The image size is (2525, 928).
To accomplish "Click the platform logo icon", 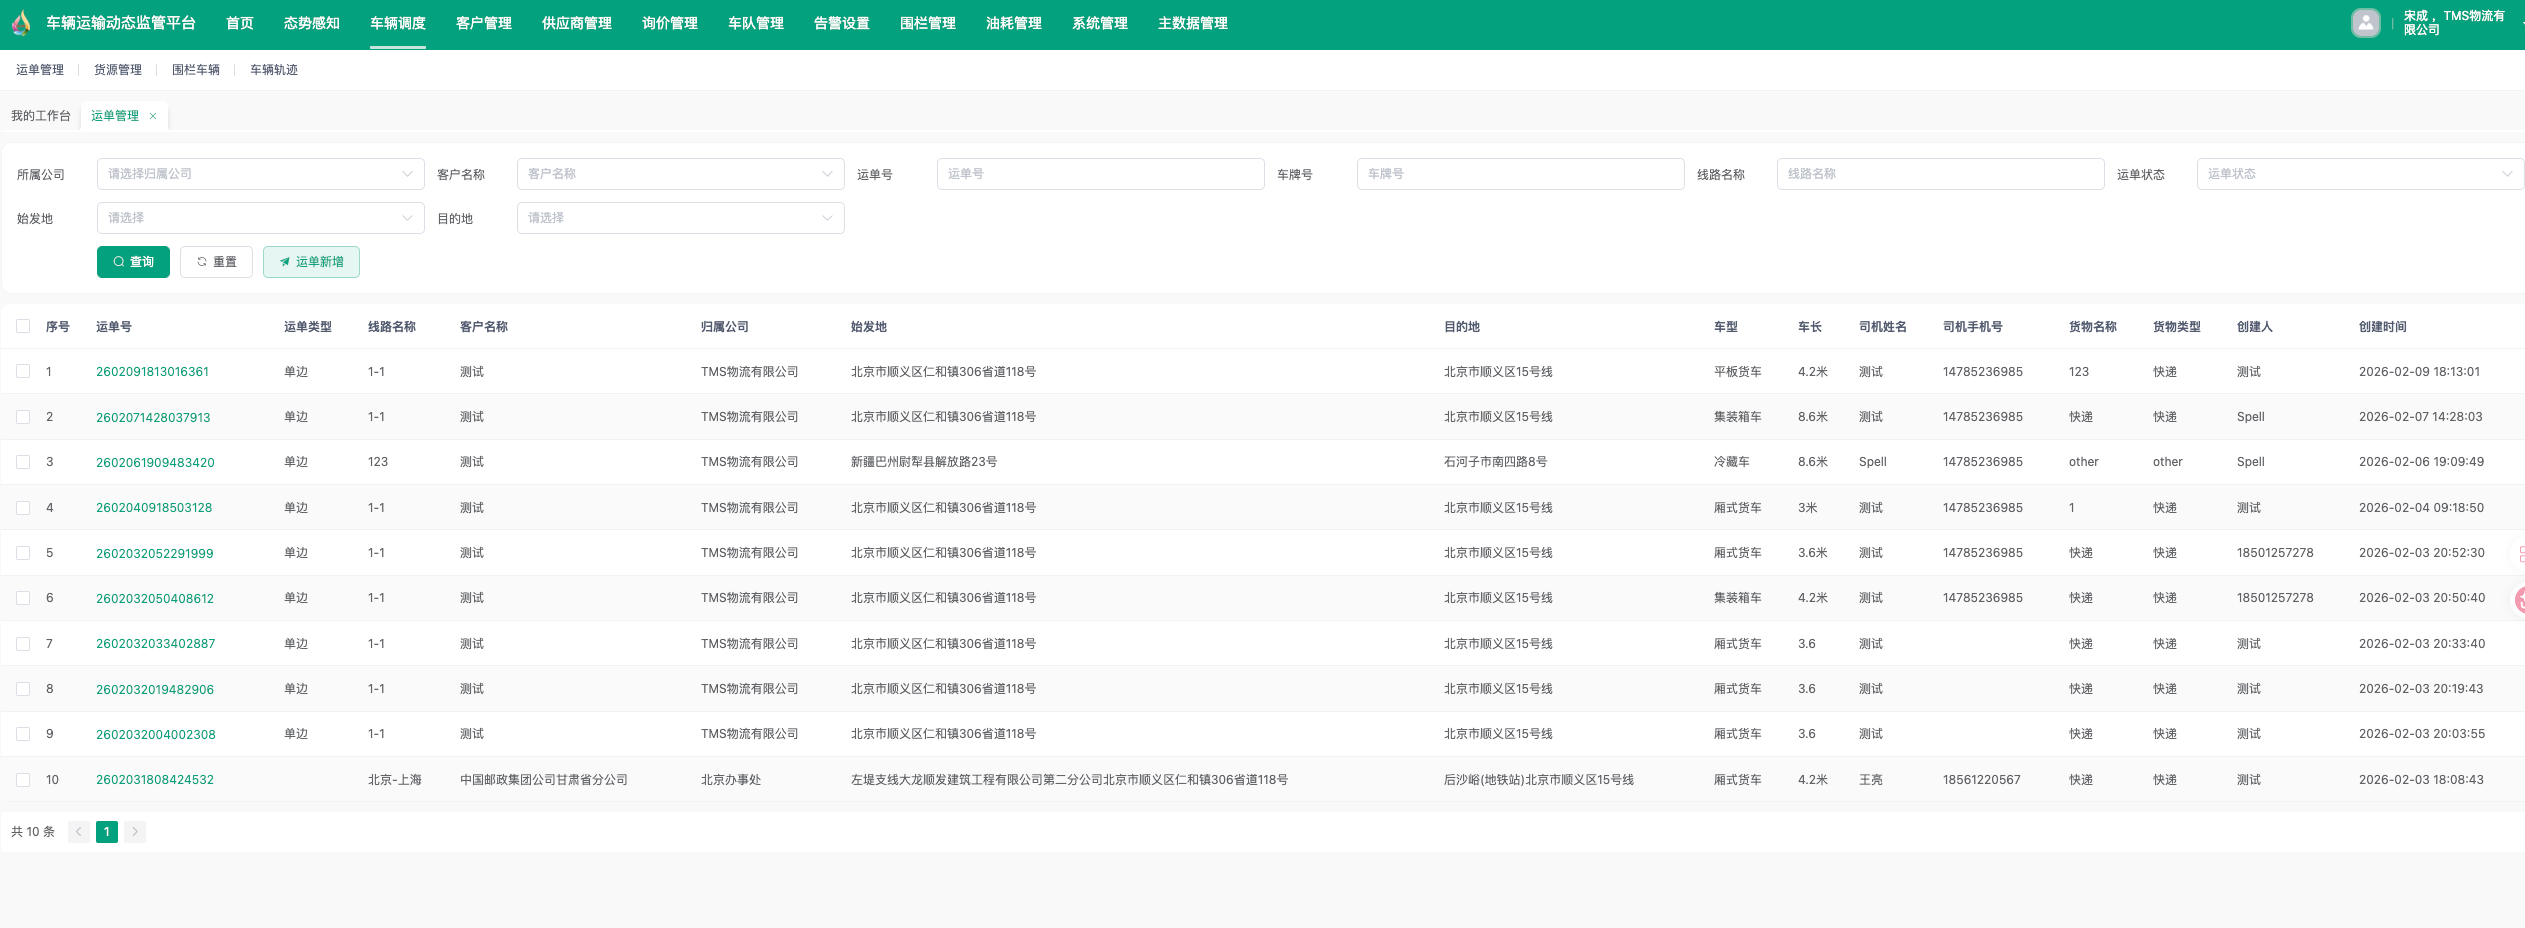I will [x=21, y=23].
